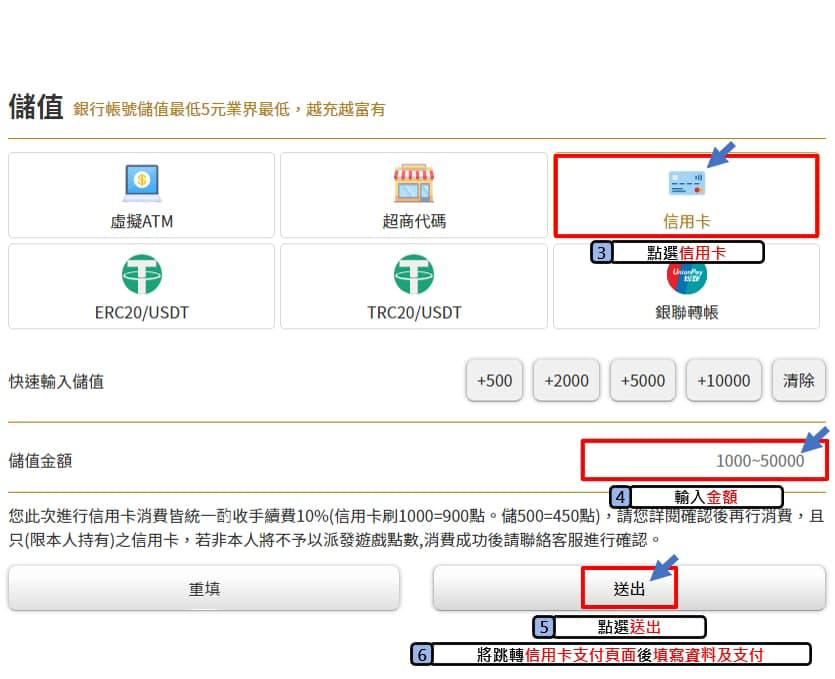Choose 銀聯轉帳 as payment method
This screenshot has width=835, height=679.
[x=686, y=312]
